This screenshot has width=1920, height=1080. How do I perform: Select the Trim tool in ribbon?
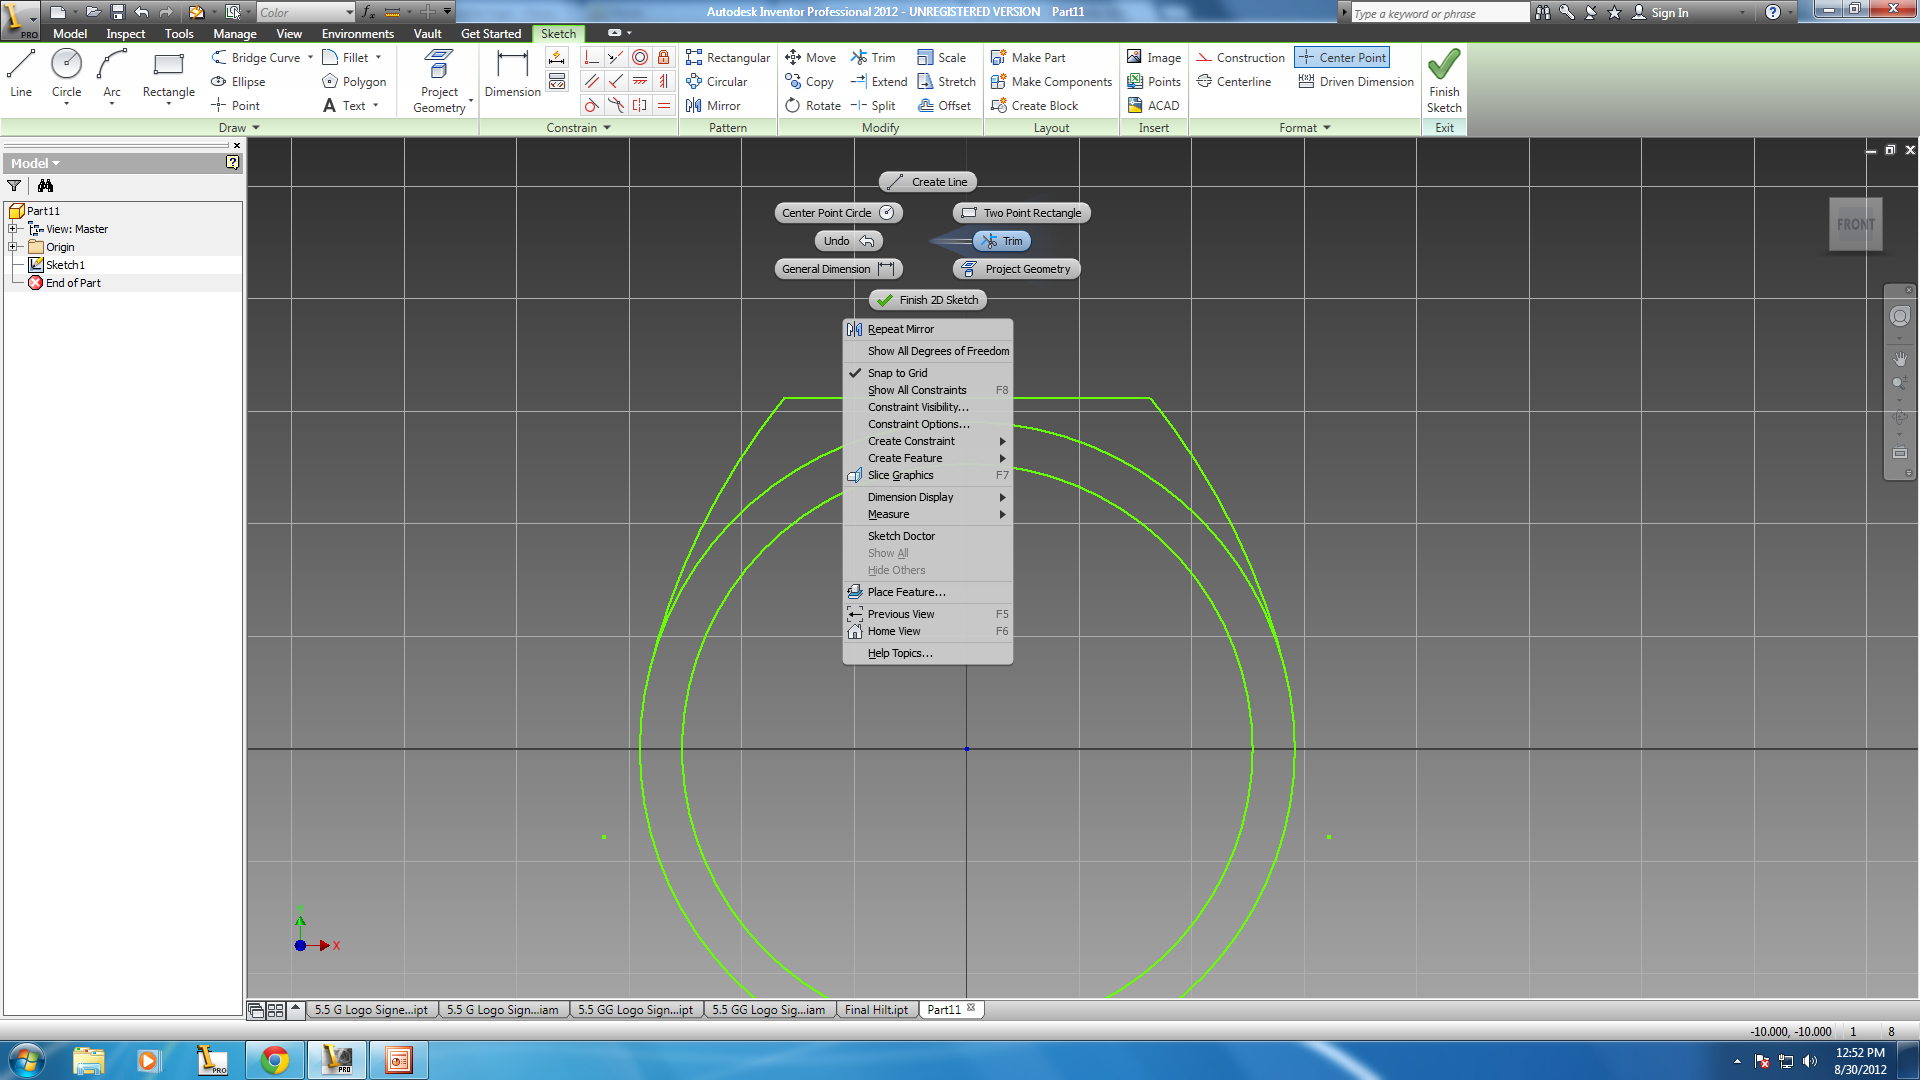click(x=873, y=58)
